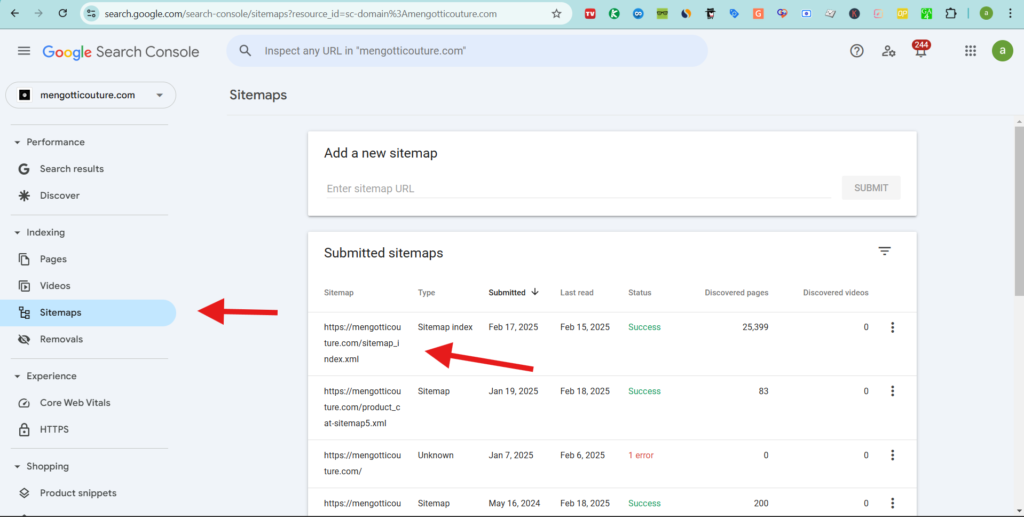Open the submitted sitemaps filter icon

pos(884,251)
